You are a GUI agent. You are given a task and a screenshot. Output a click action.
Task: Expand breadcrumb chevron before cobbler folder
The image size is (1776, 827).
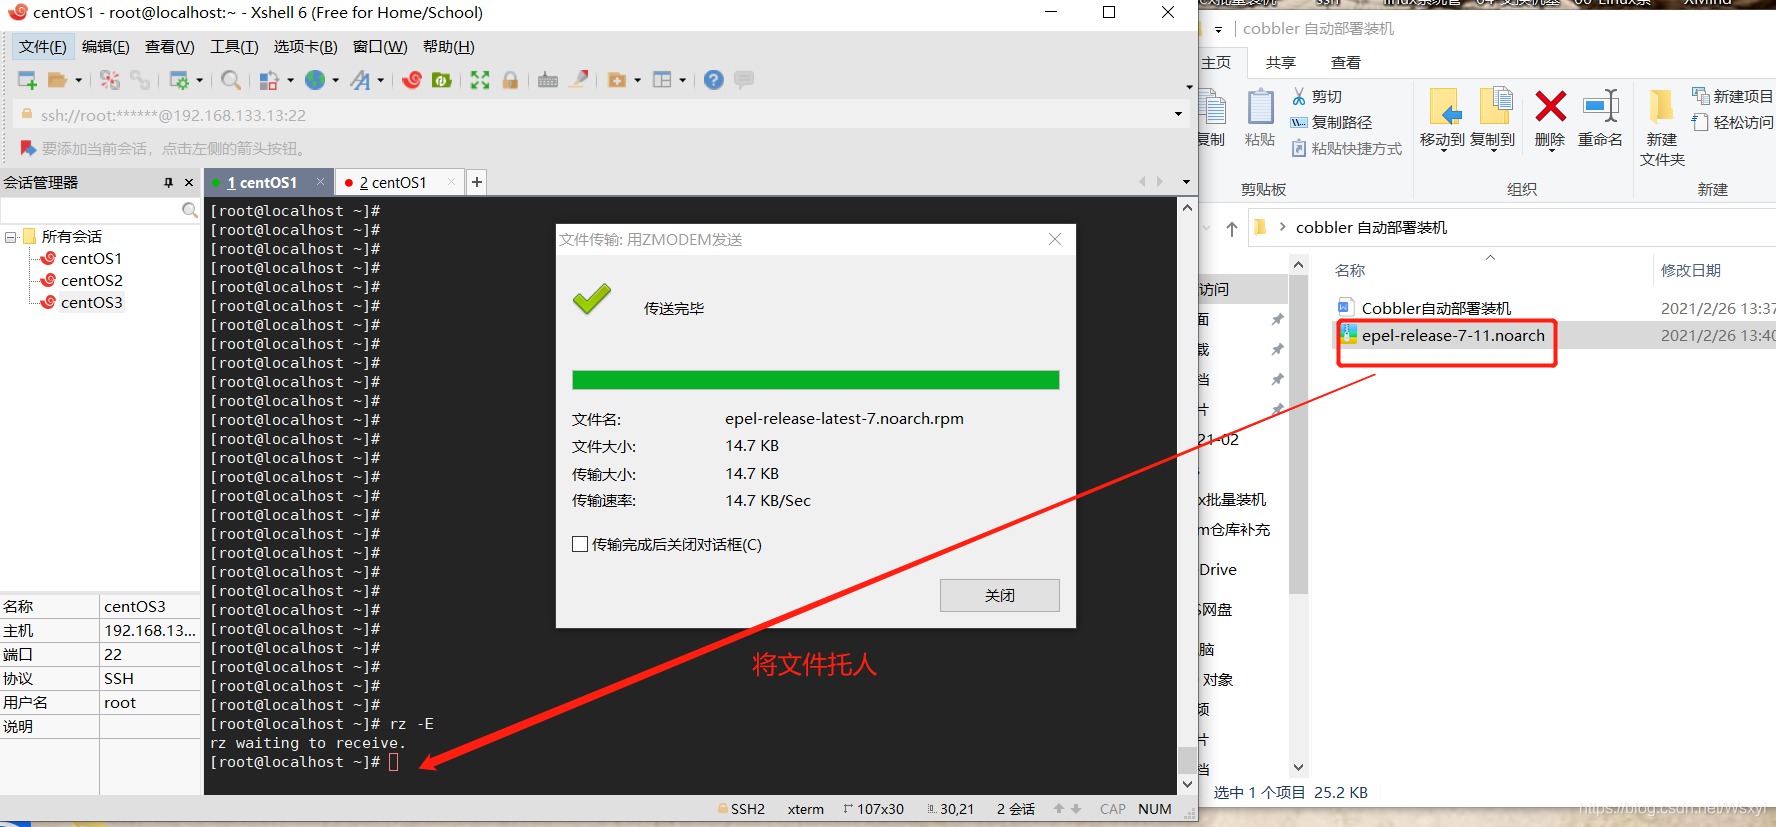(1282, 227)
